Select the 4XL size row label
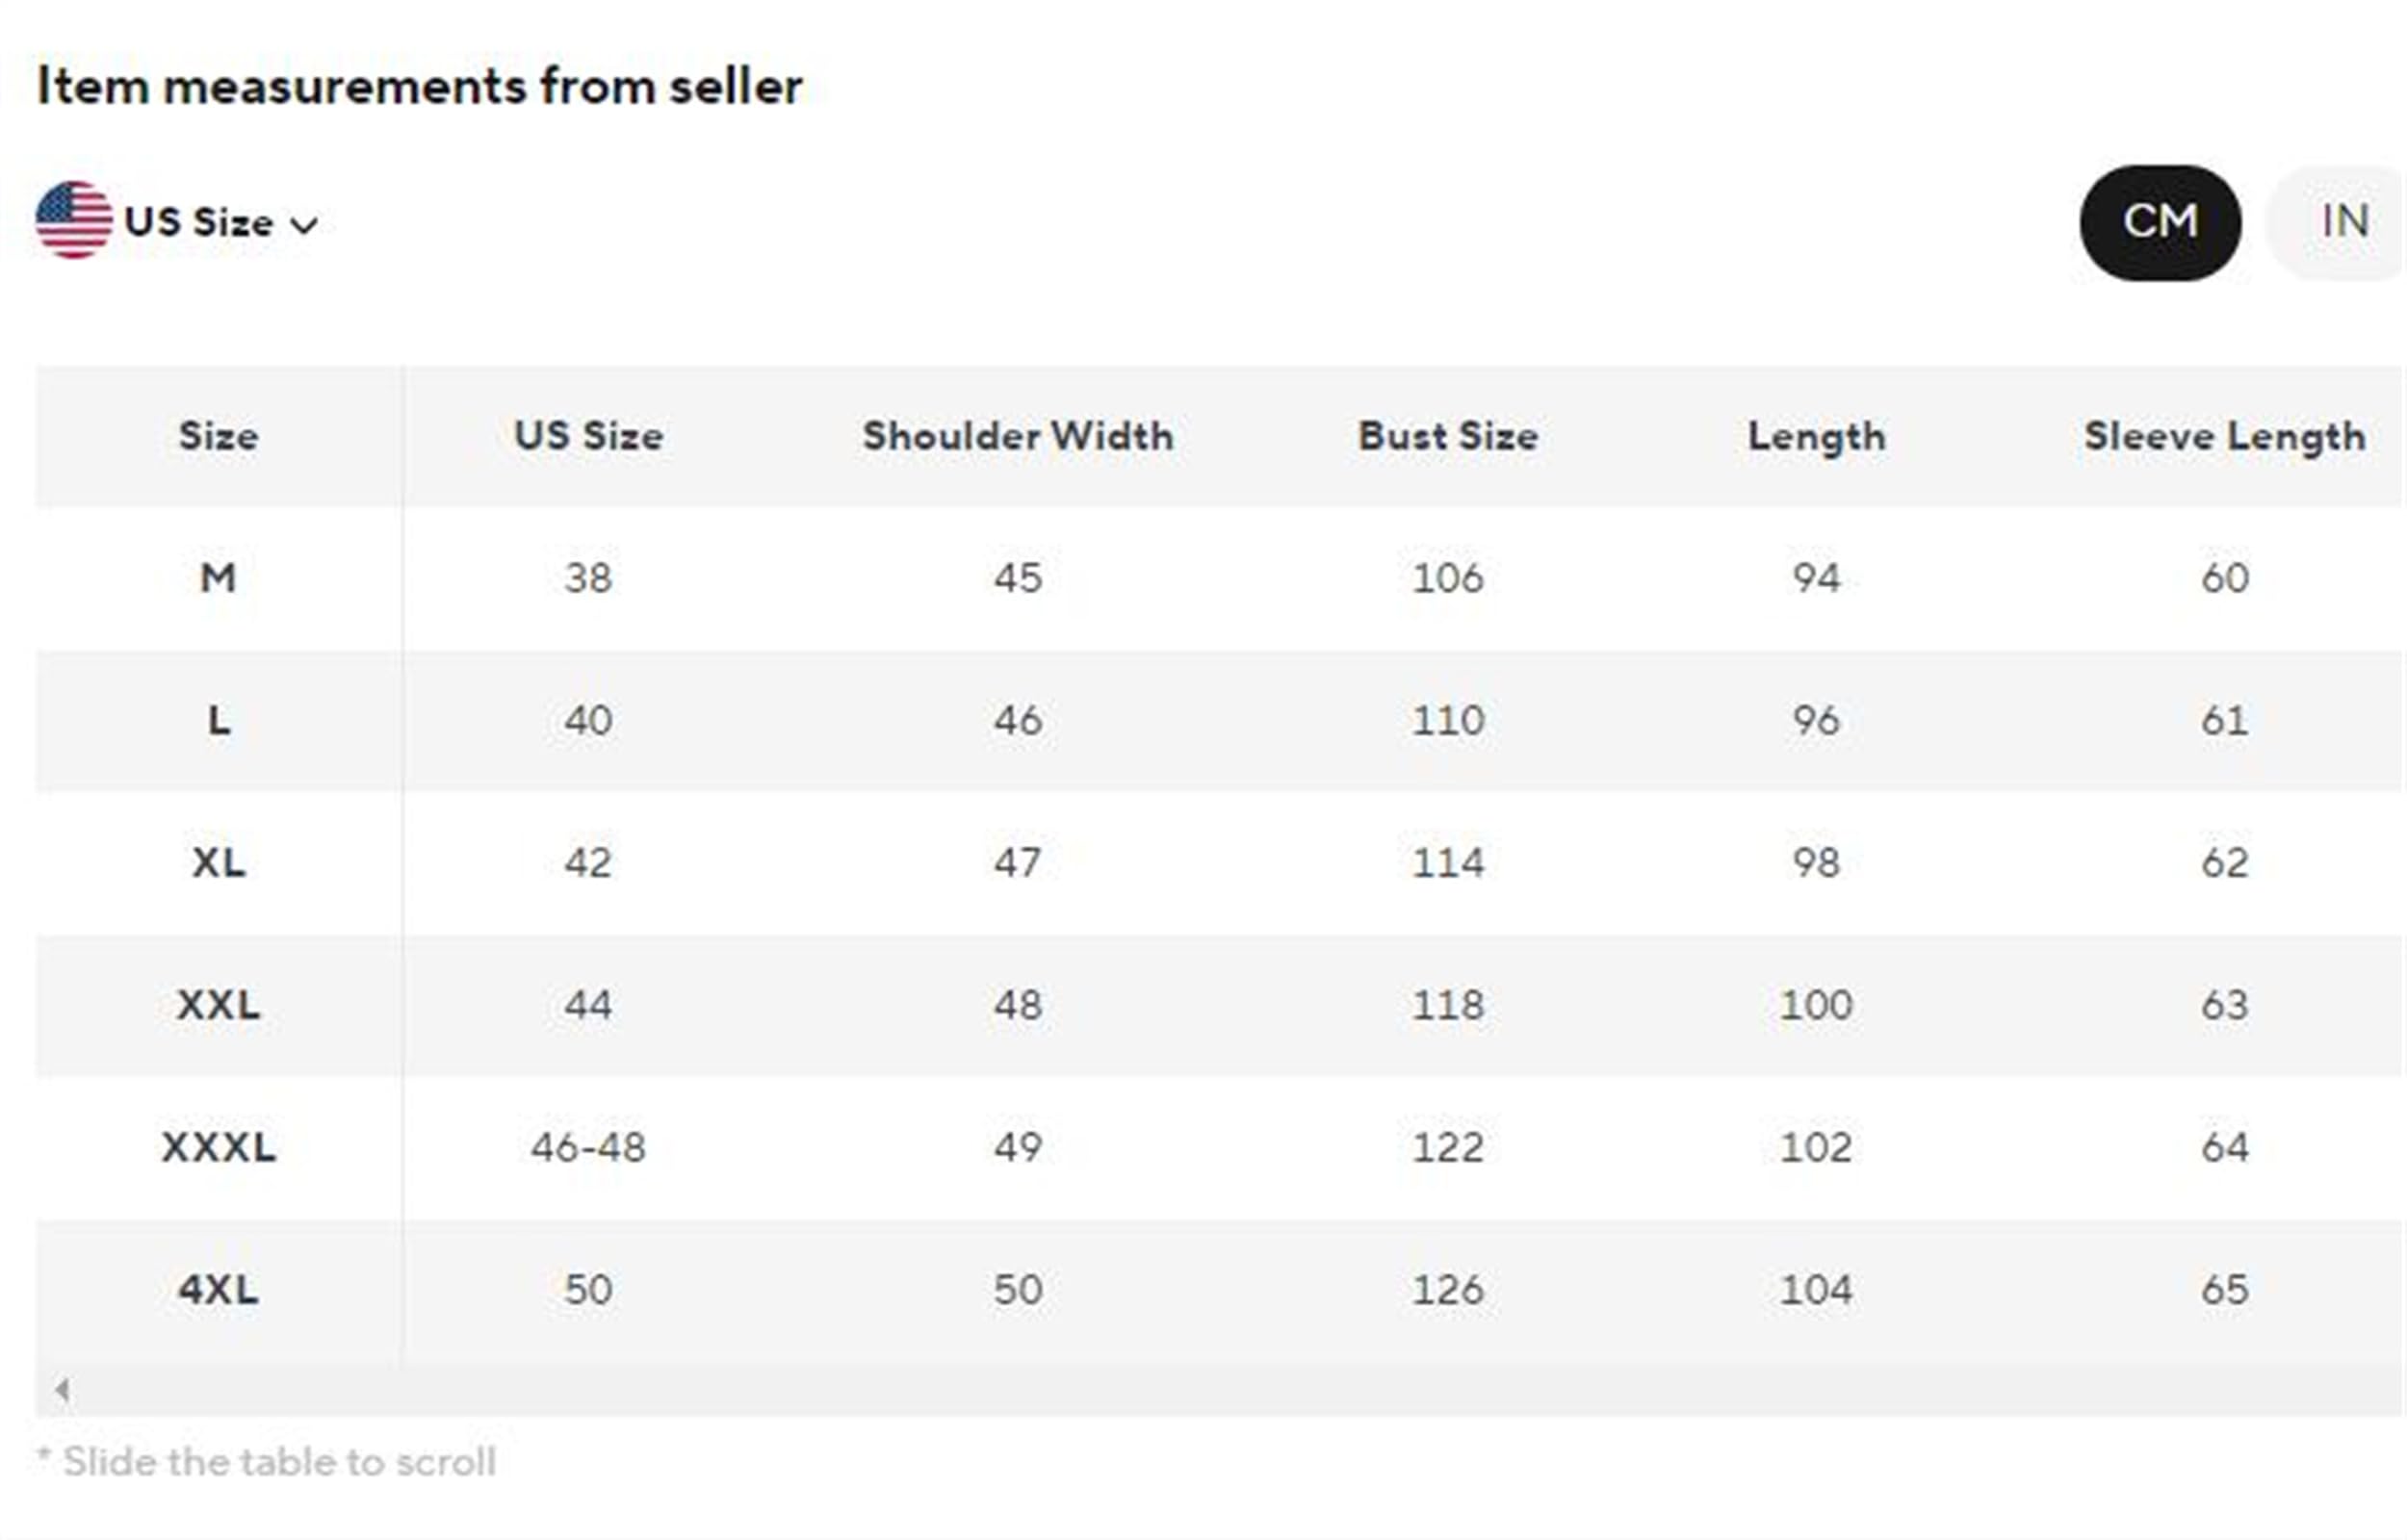Image resolution: width=2407 pixels, height=1540 pixels. point(219,1290)
